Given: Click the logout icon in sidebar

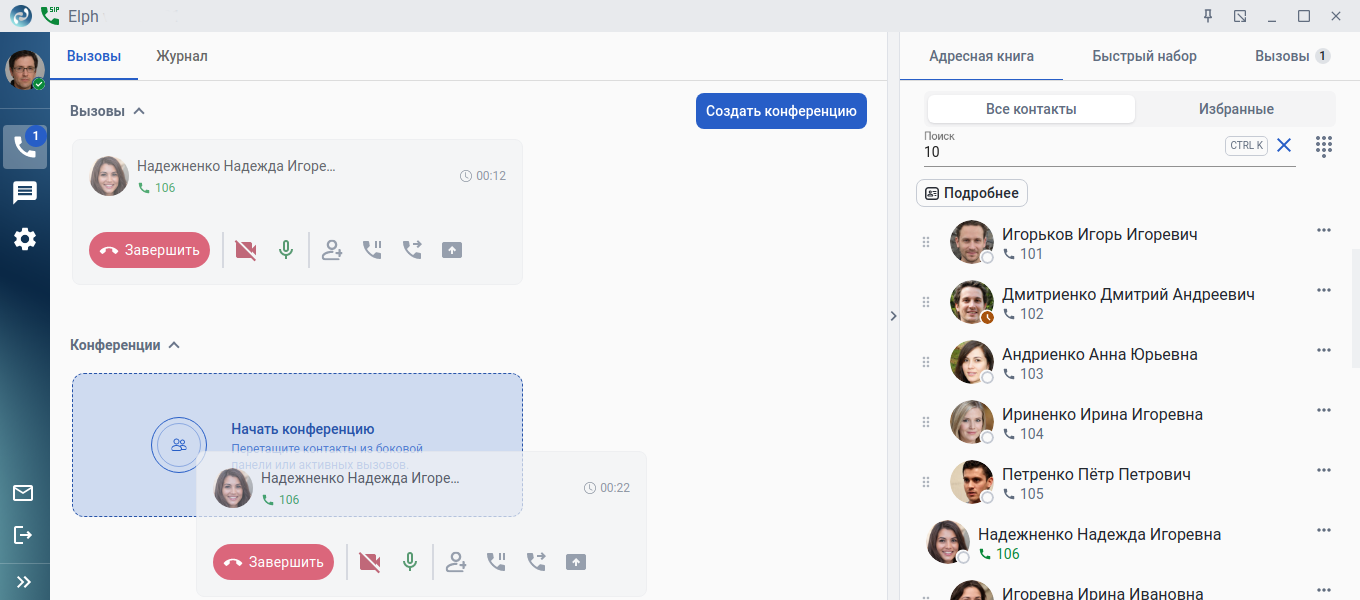Looking at the screenshot, I should pos(23,535).
